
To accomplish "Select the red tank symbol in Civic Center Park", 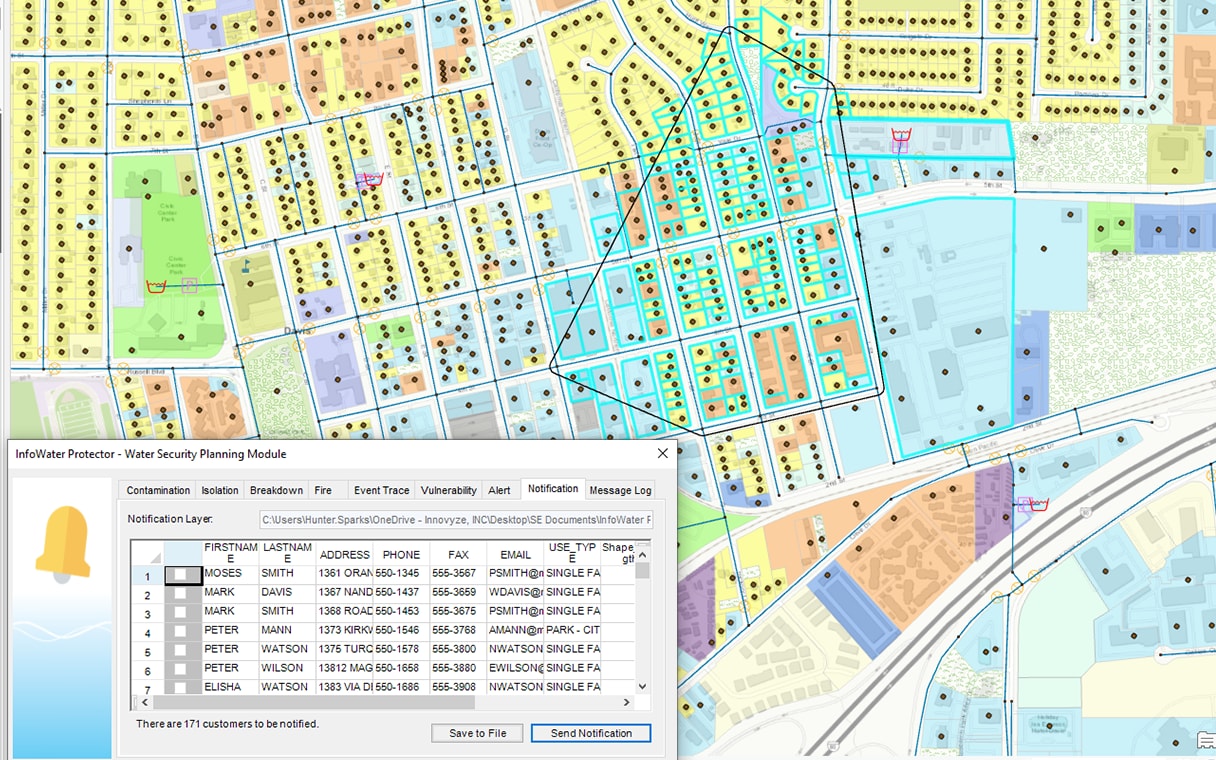I will coord(156,286).
